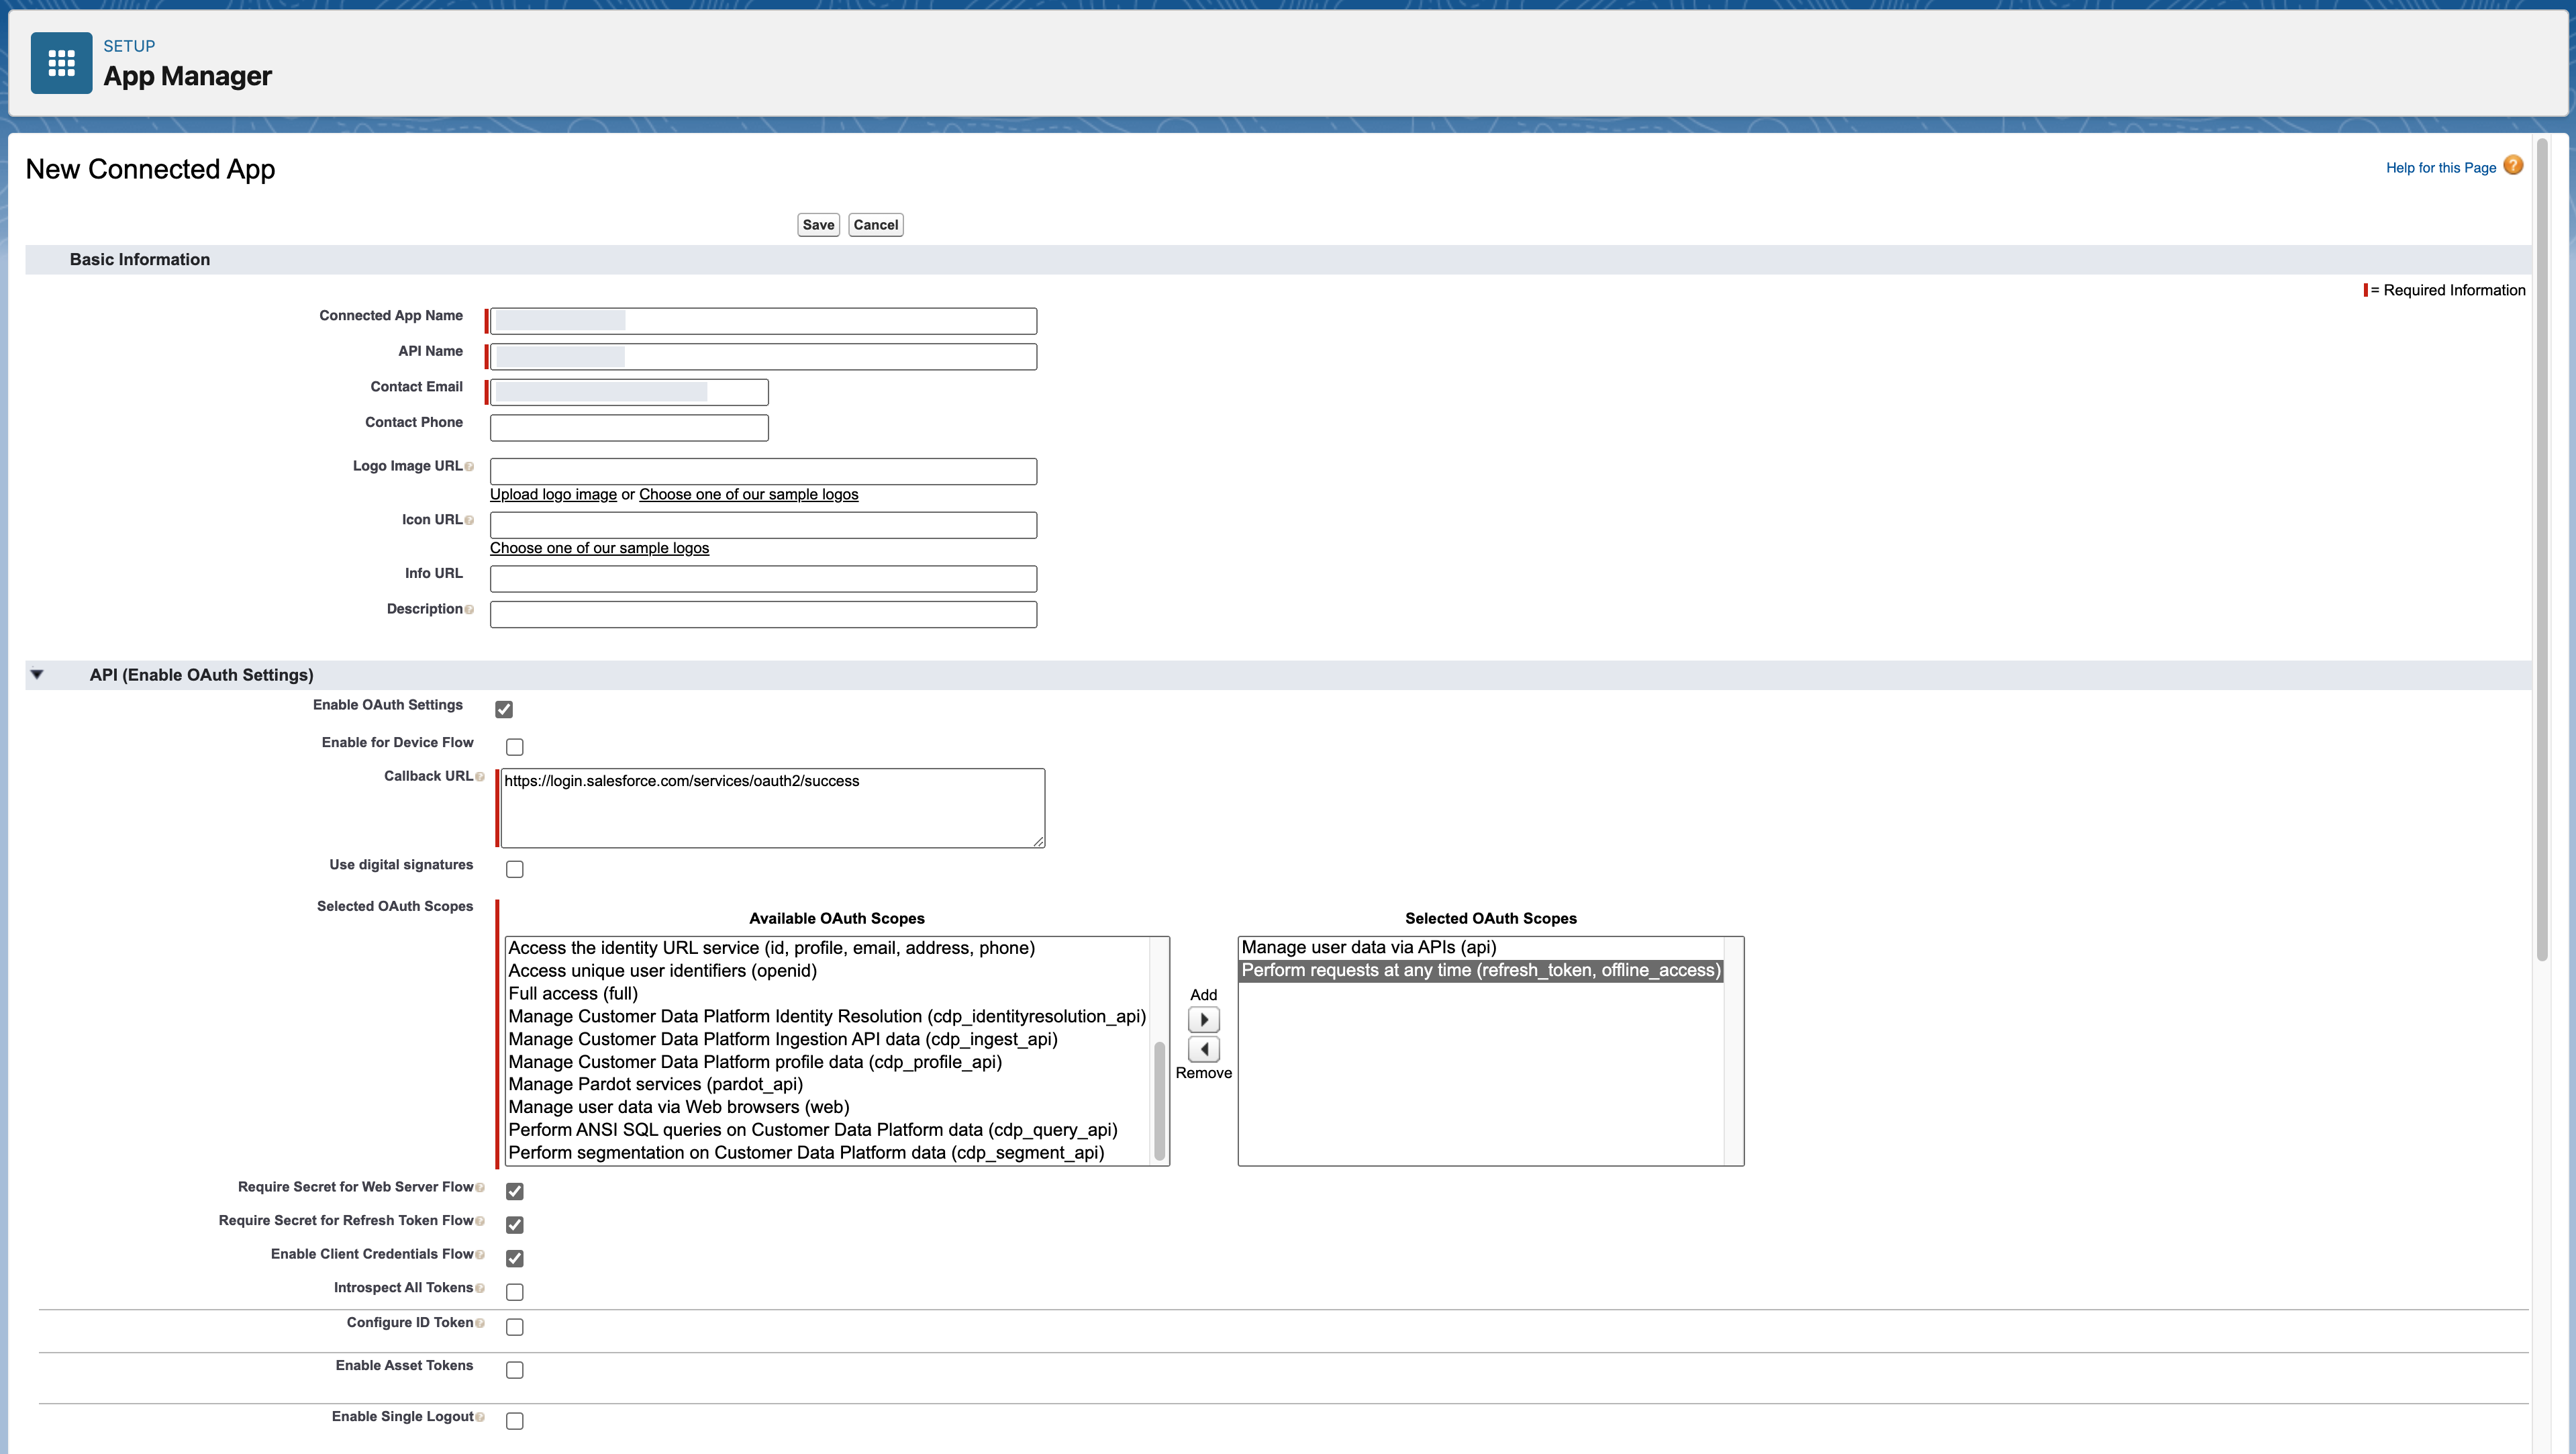Screen dimensions: 2576x1454
Task: Click the Callback URL help icon
Action: point(480,777)
